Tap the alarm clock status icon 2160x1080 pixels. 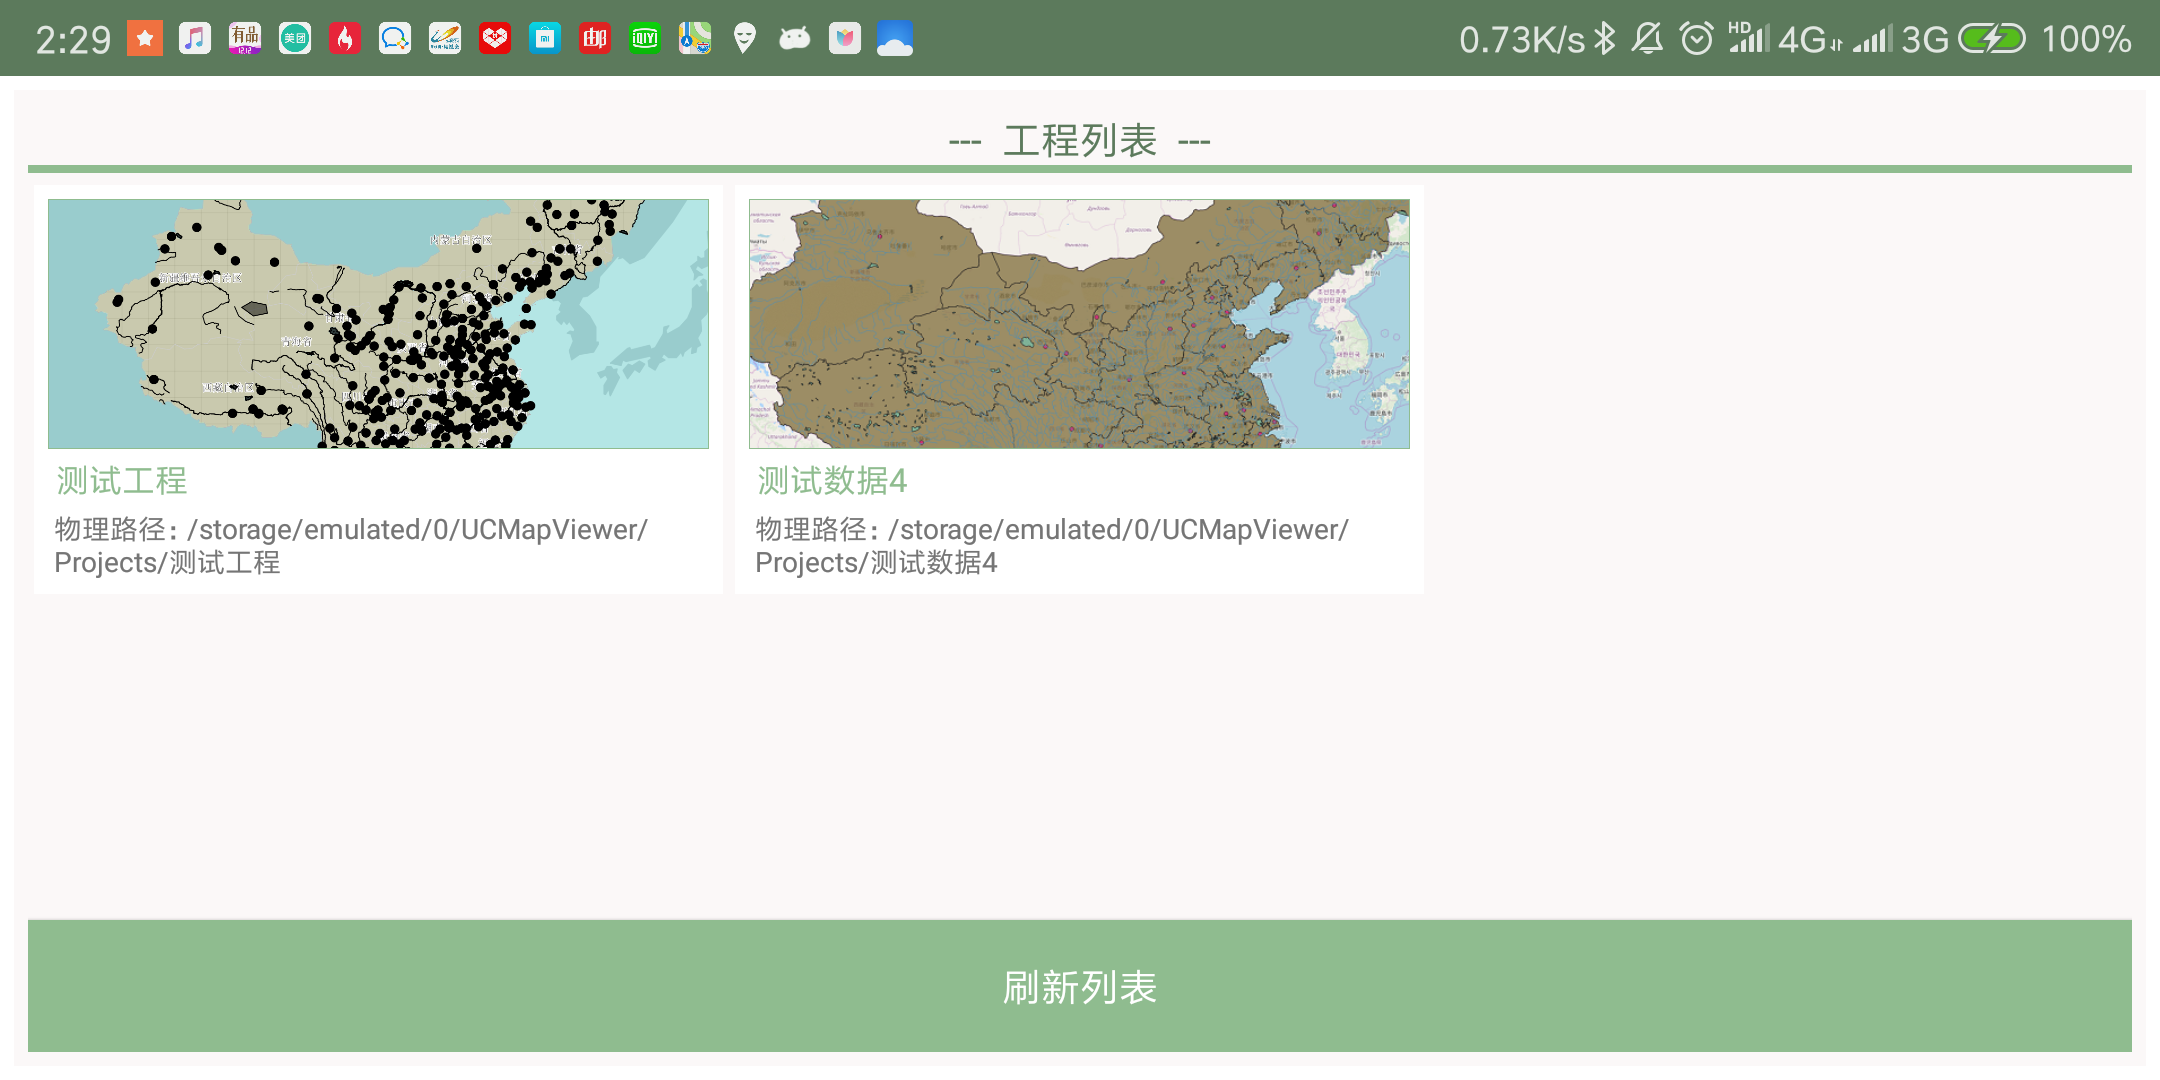(1696, 39)
